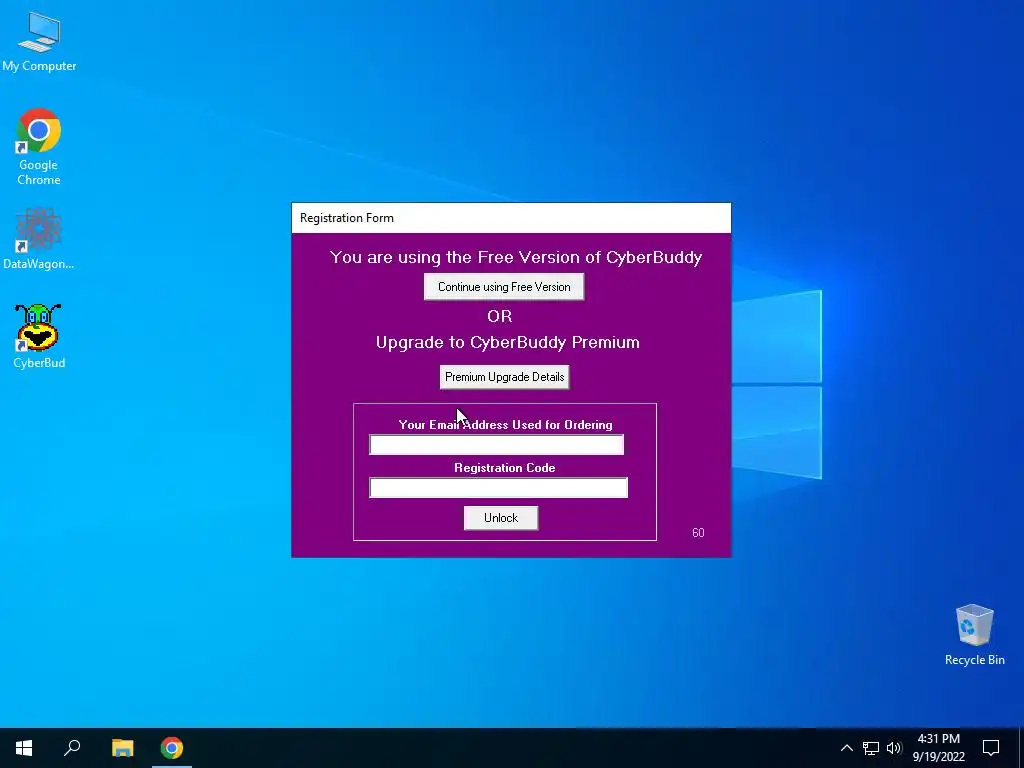Click the countdown number 60
Screen dimensions: 1024x768
coord(698,533)
